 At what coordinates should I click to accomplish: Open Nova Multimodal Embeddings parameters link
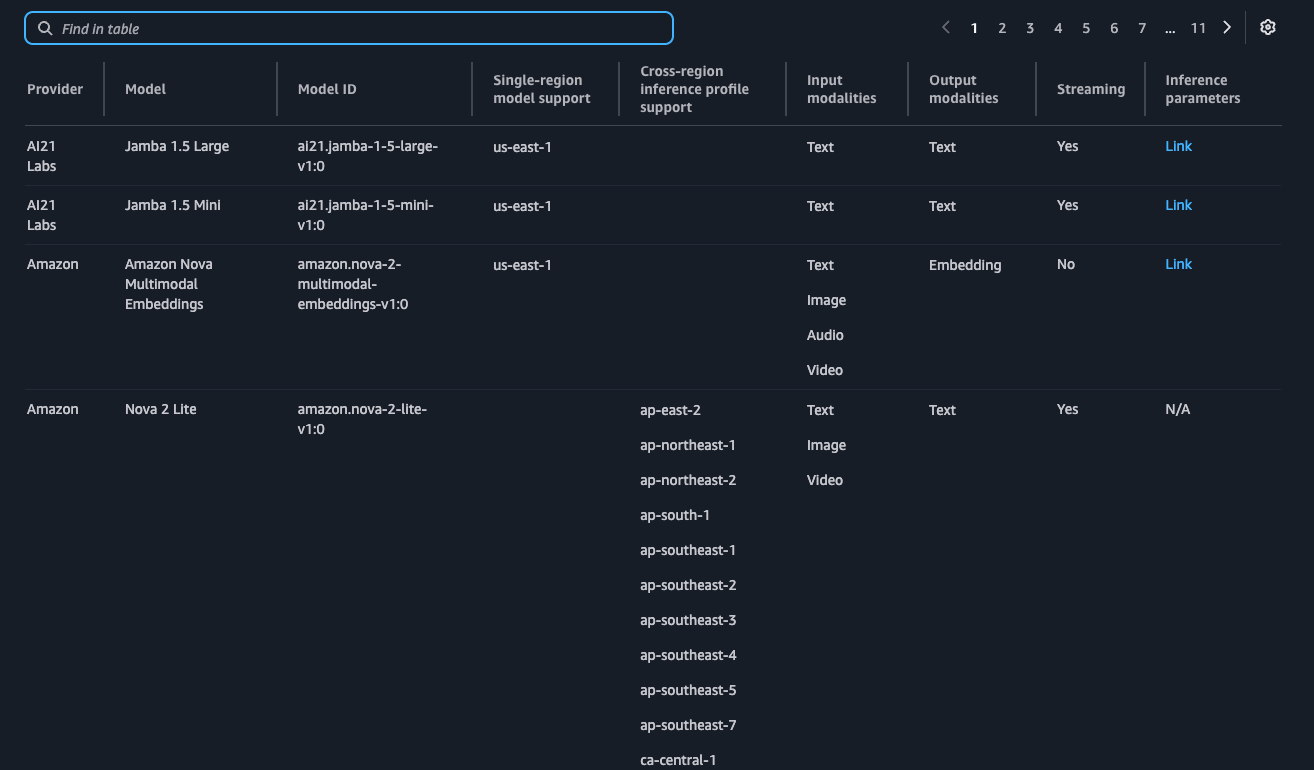(1178, 264)
